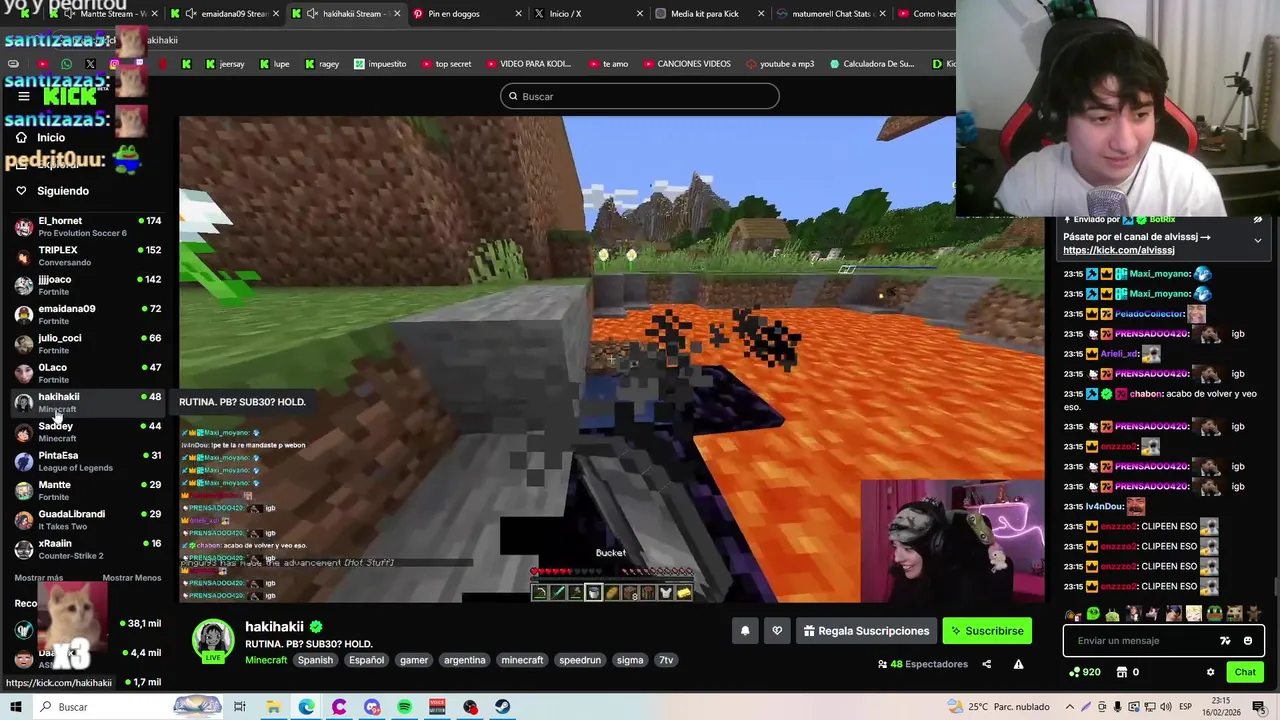The width and height of the screenshot is (1280, 720).
Task: Click the 'Minecraft' category link
Action: pos(266,660)
